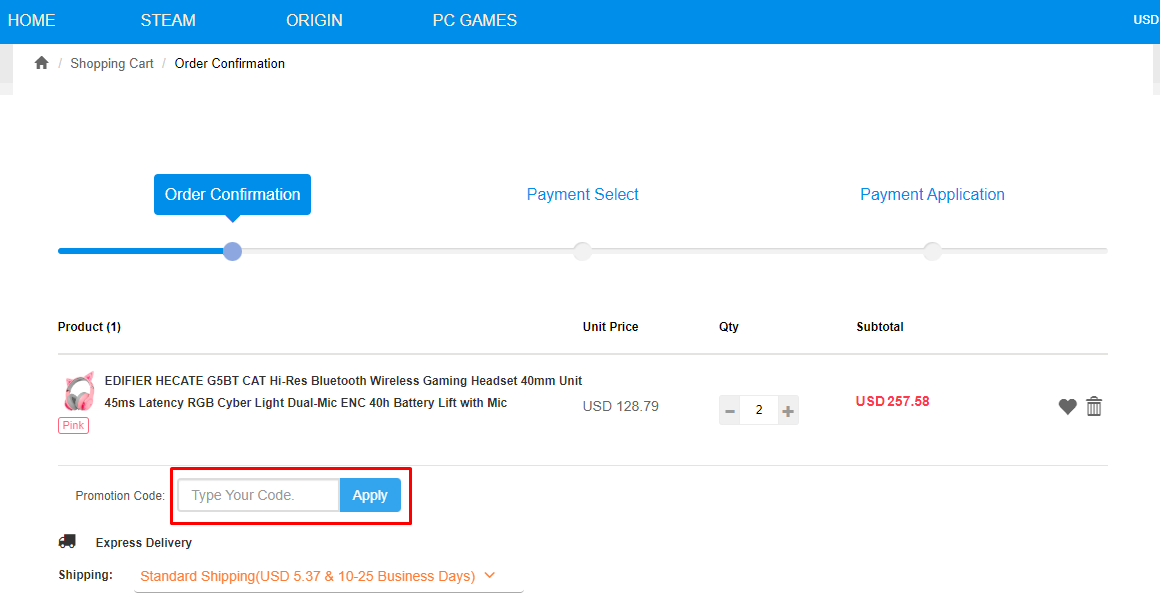Image resolution: width=1160 pixels, height=595 pixels.
Task: Click the USD 257.58 subtotal
Action: point(892,401)
